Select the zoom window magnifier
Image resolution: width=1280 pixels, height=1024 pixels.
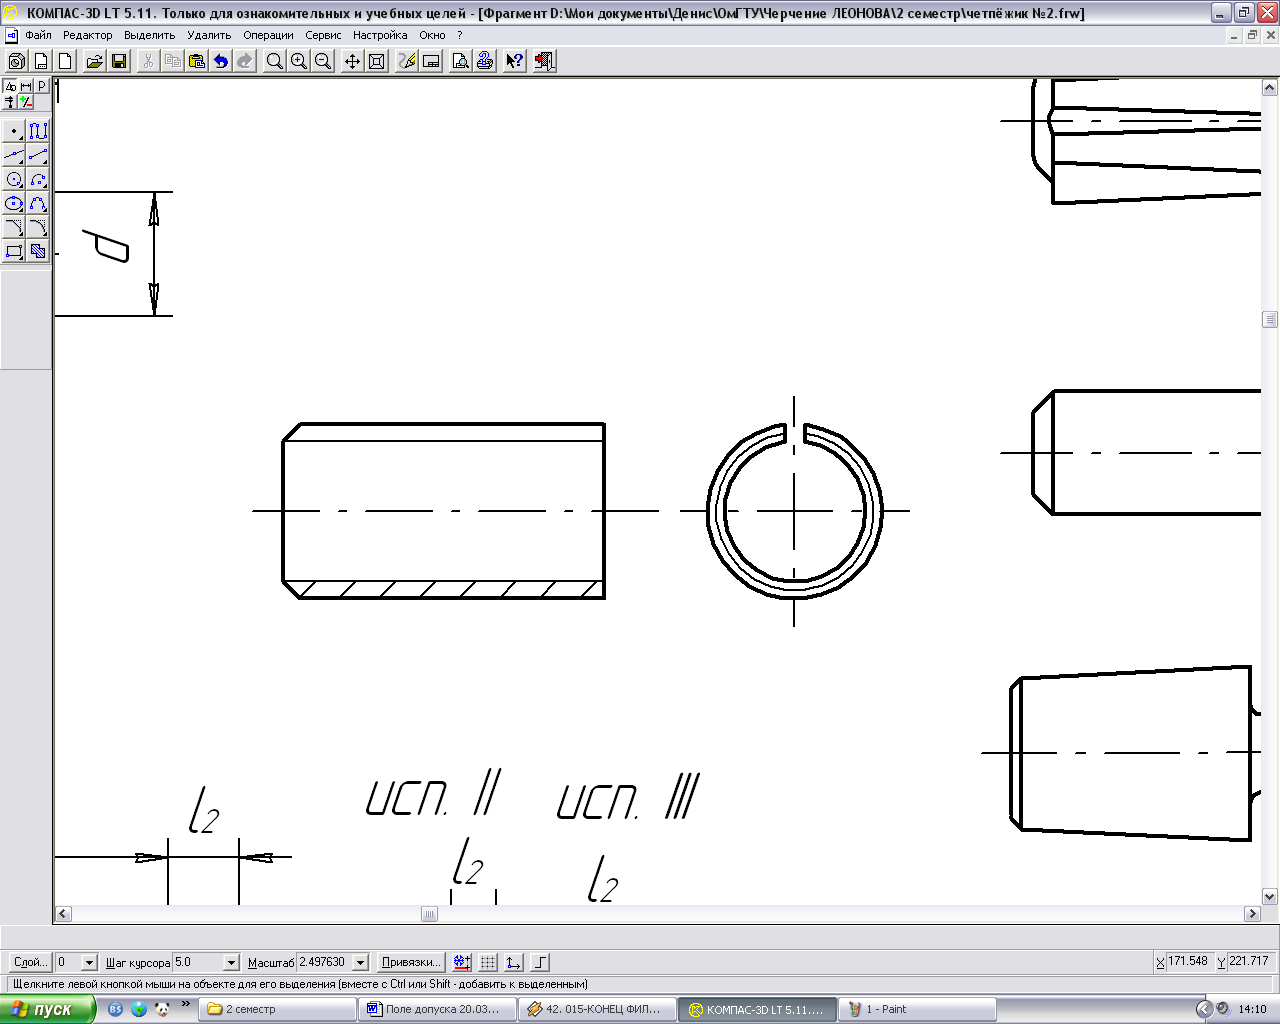[x=274, y=61]
